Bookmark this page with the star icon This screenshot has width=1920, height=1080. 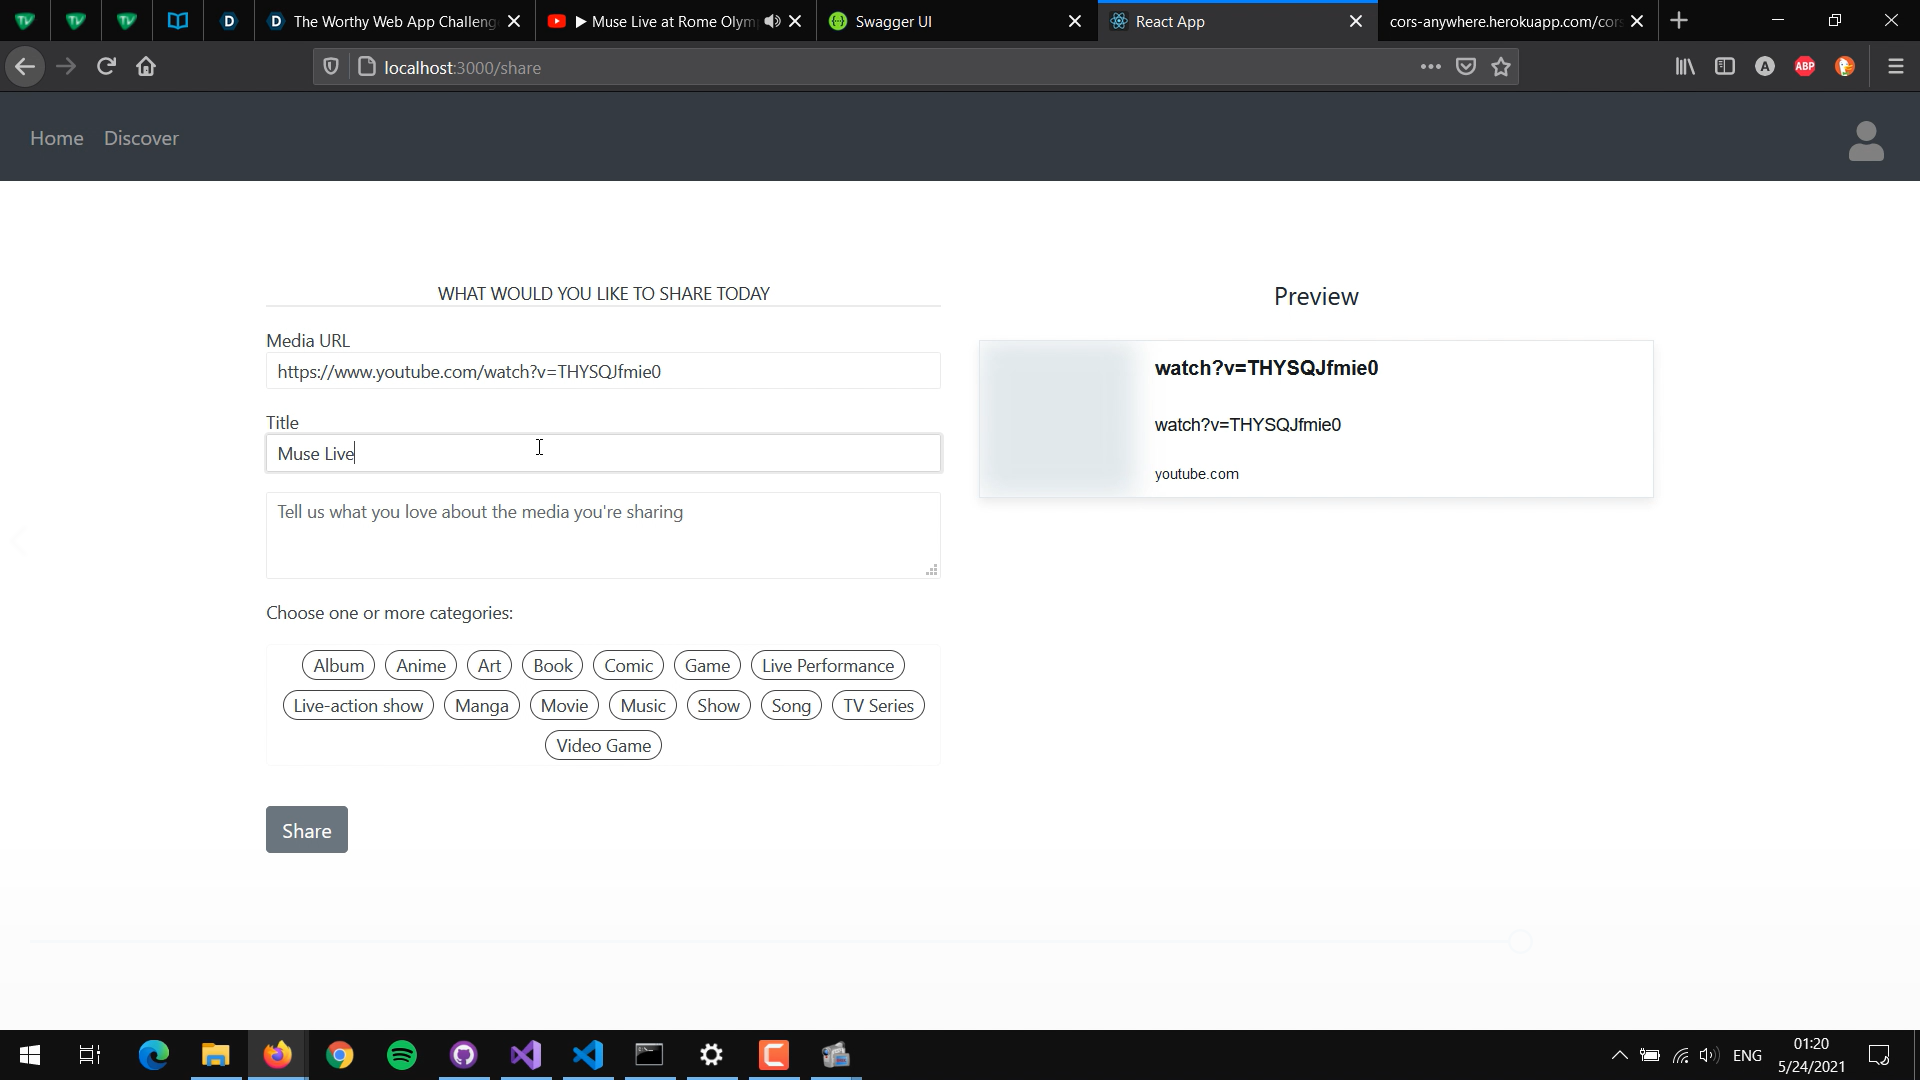pos(1501,67)
